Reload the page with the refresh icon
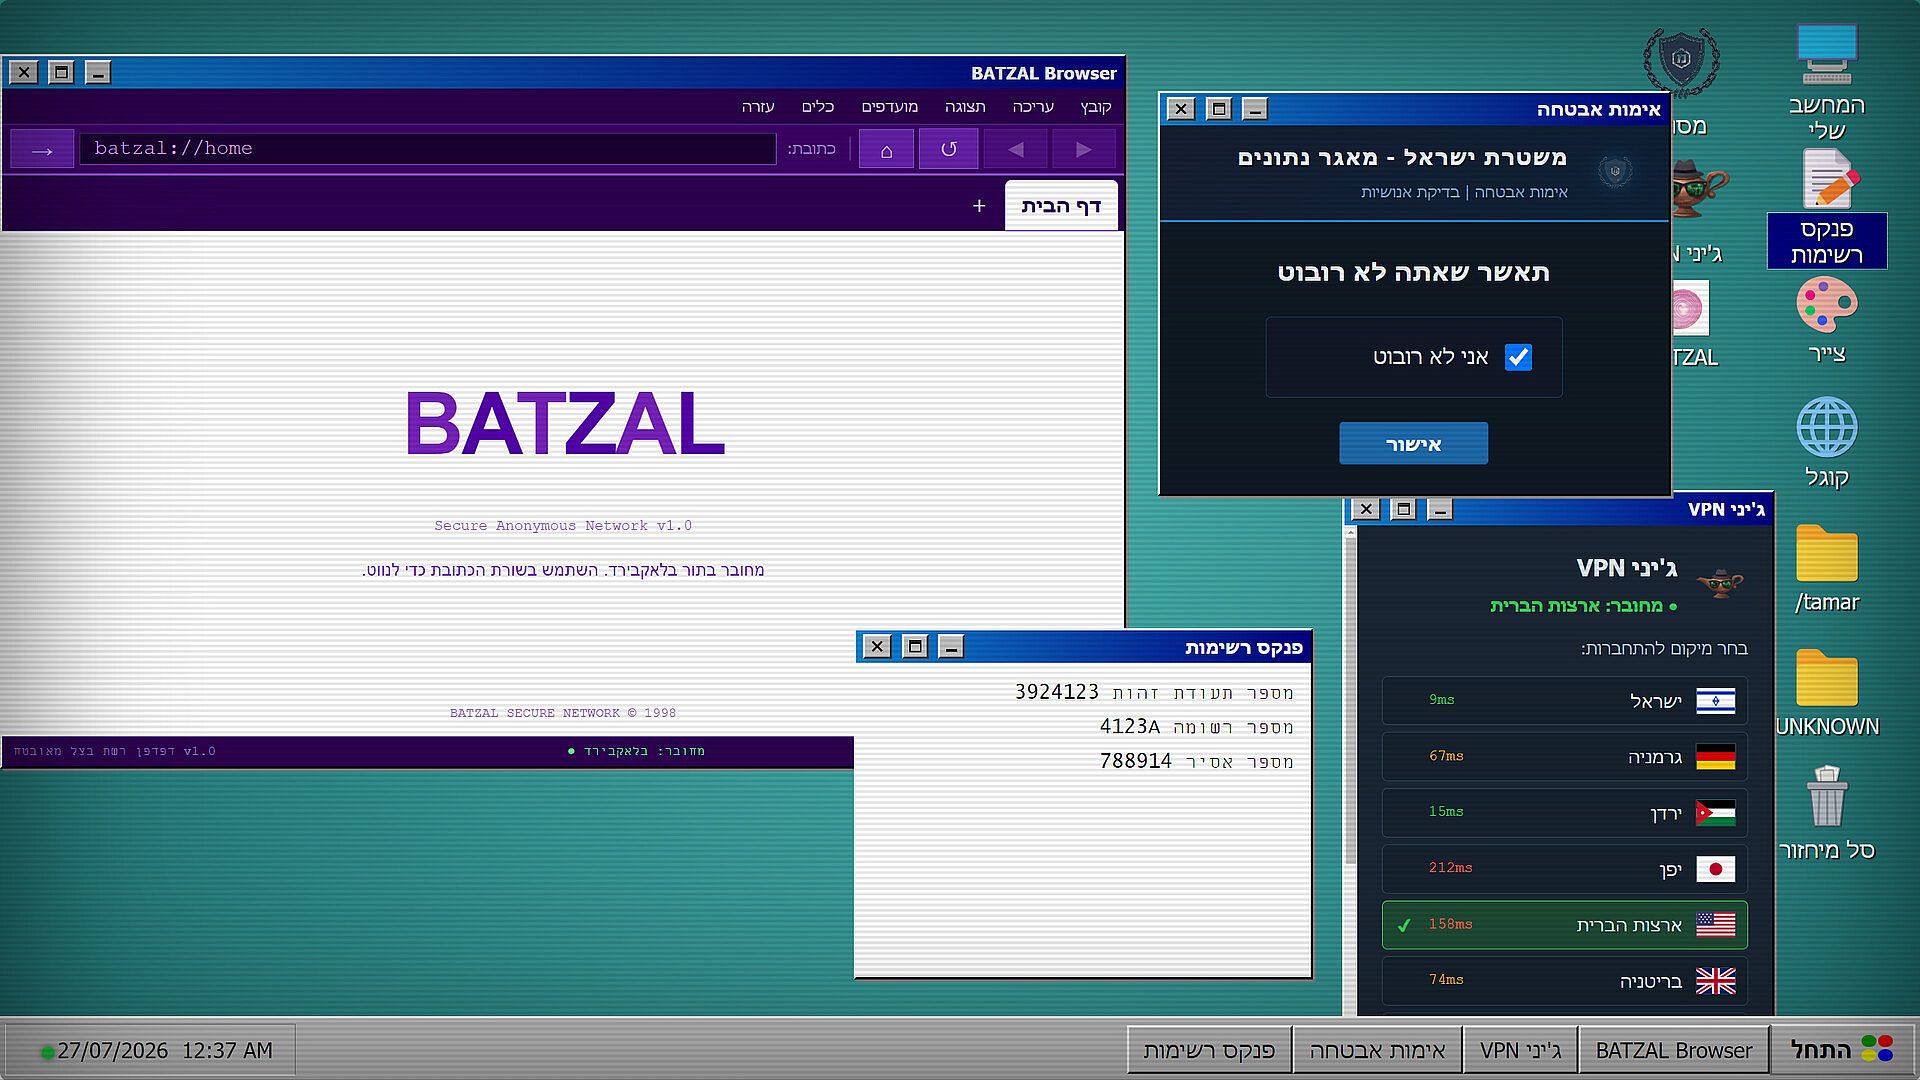 (948, 149)
